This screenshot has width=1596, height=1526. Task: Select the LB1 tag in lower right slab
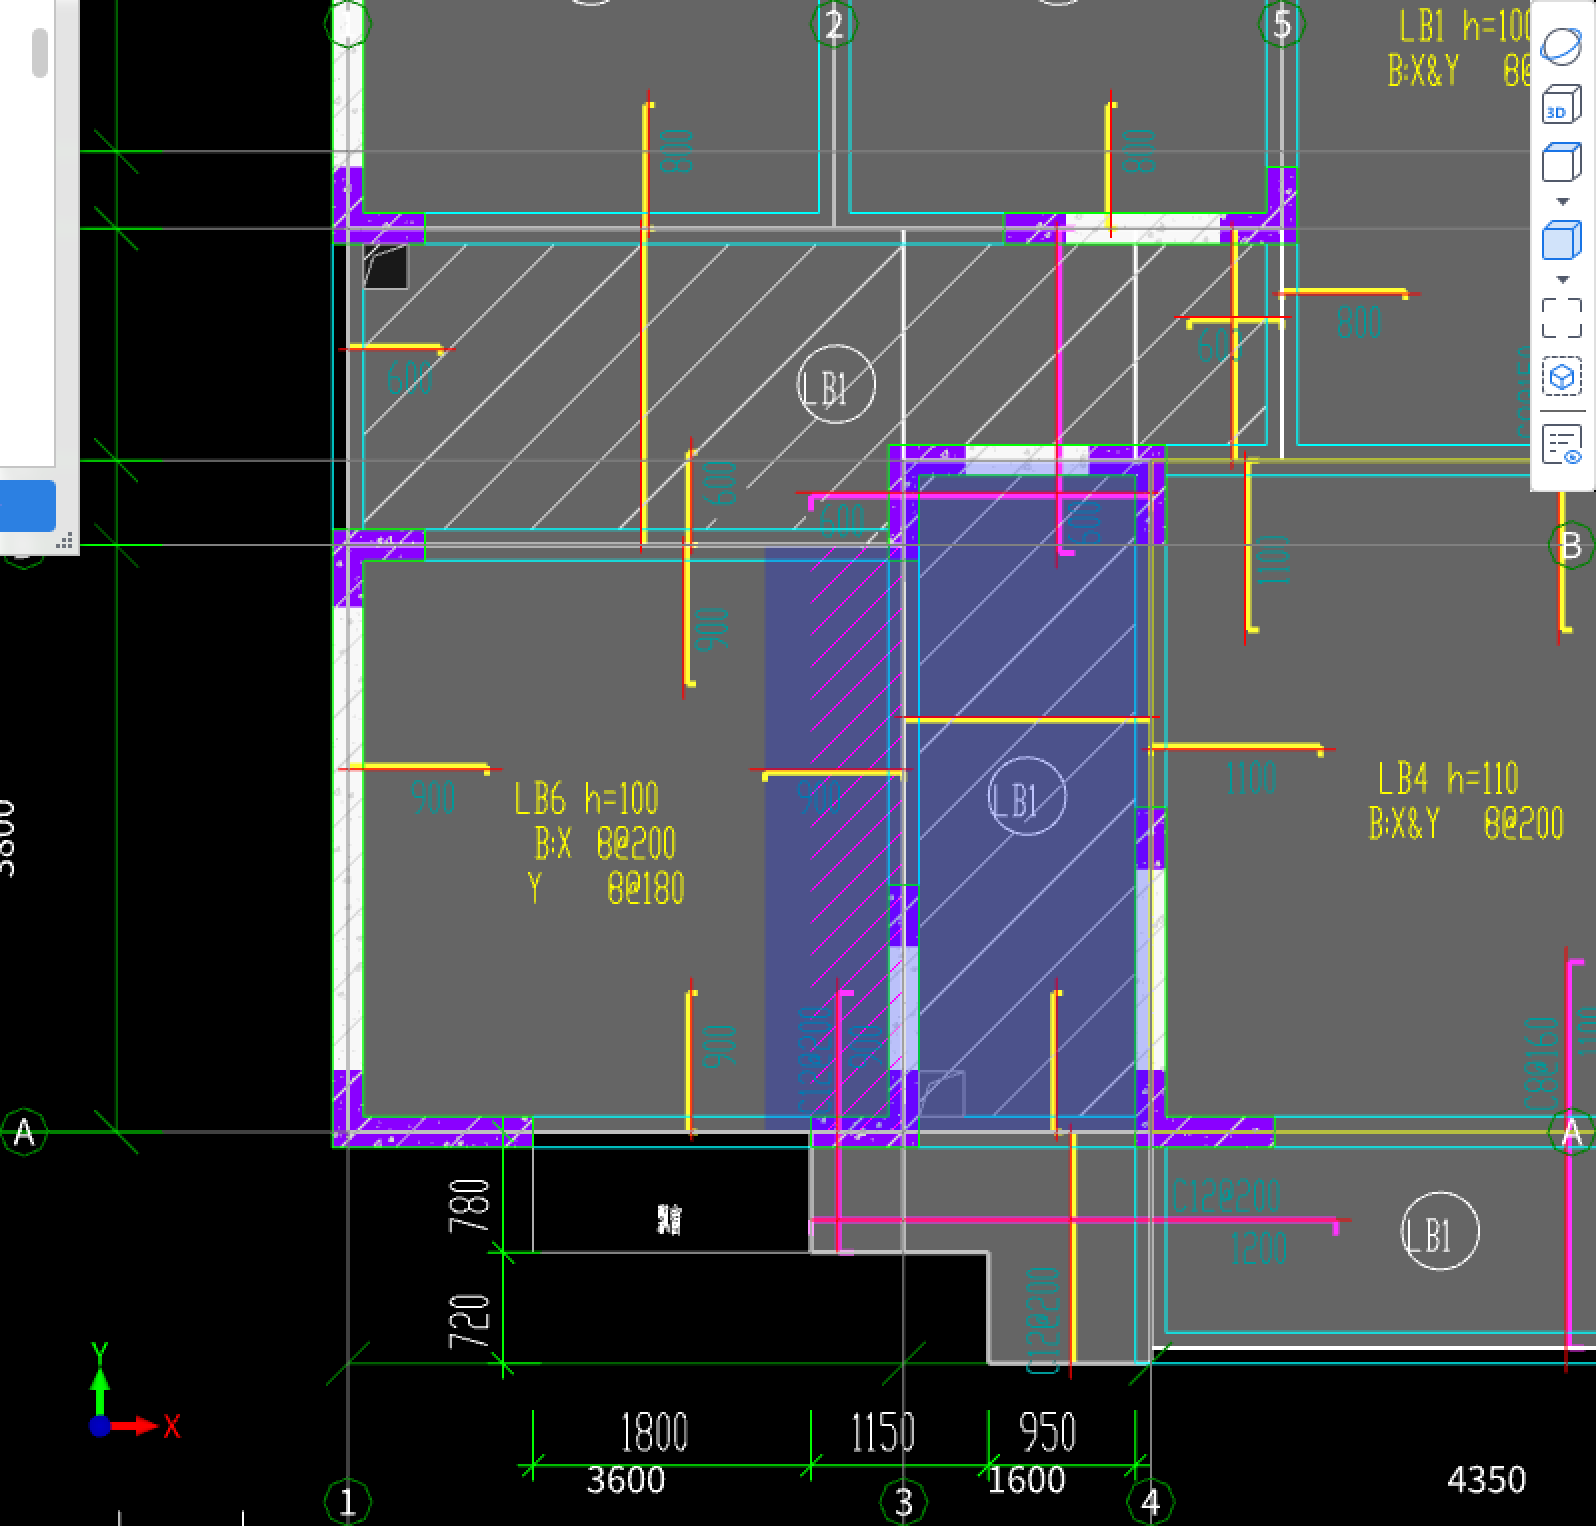(x=1440, y=1231)
